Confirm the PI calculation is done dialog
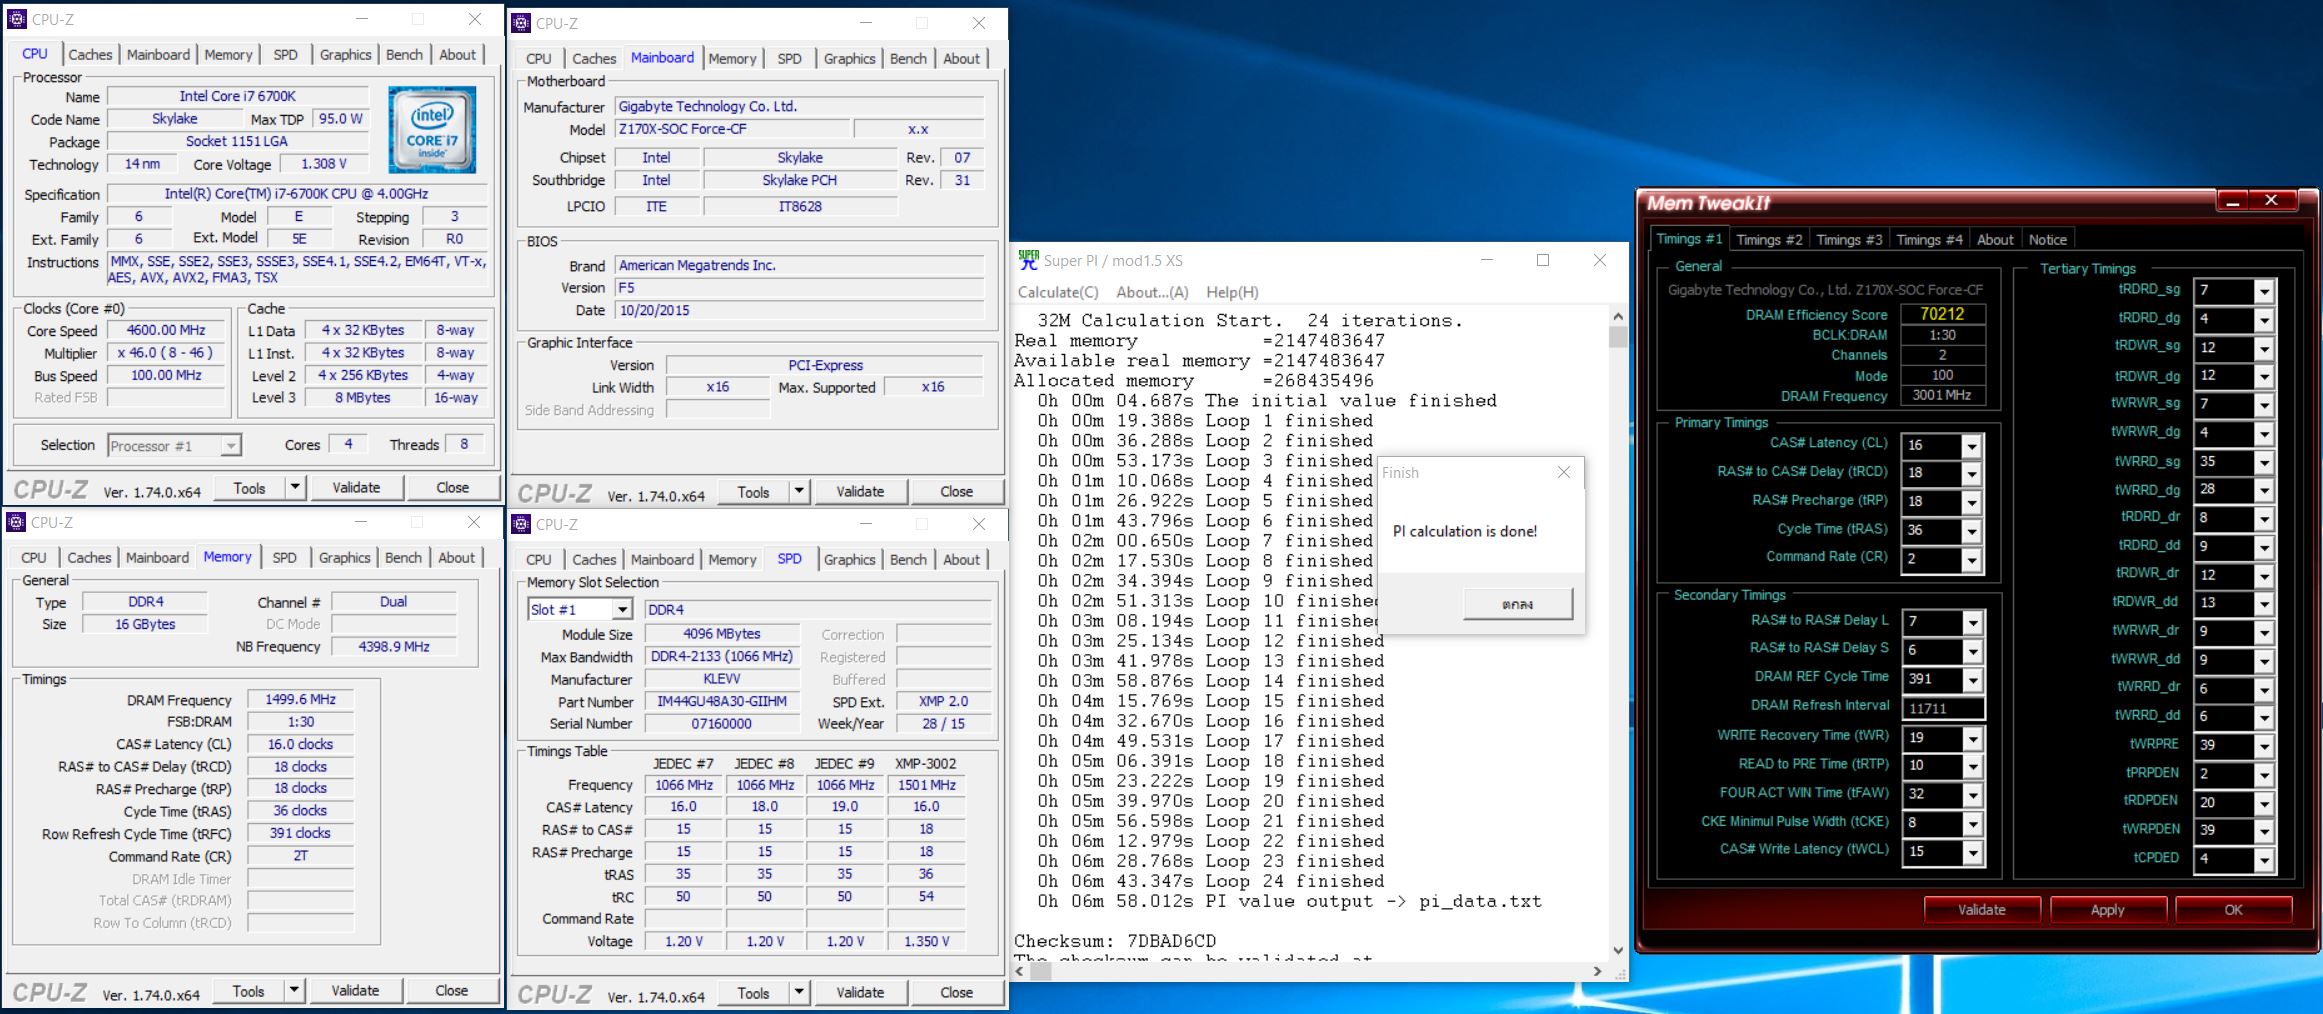Screen dimensions: 2323x1014 1517,604
